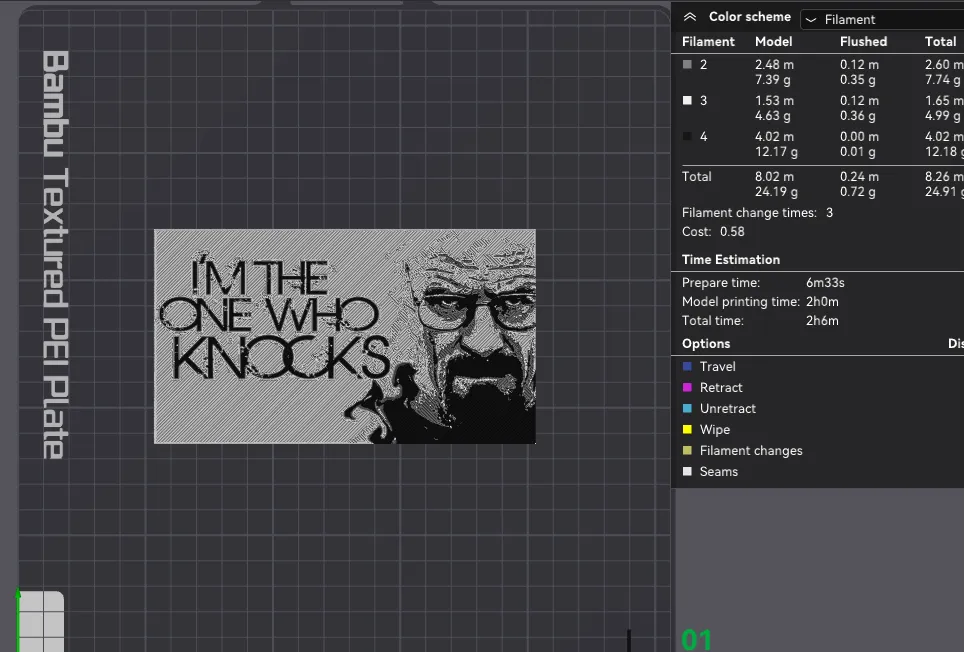Click the Cost value 0.58

click(732, 232)
